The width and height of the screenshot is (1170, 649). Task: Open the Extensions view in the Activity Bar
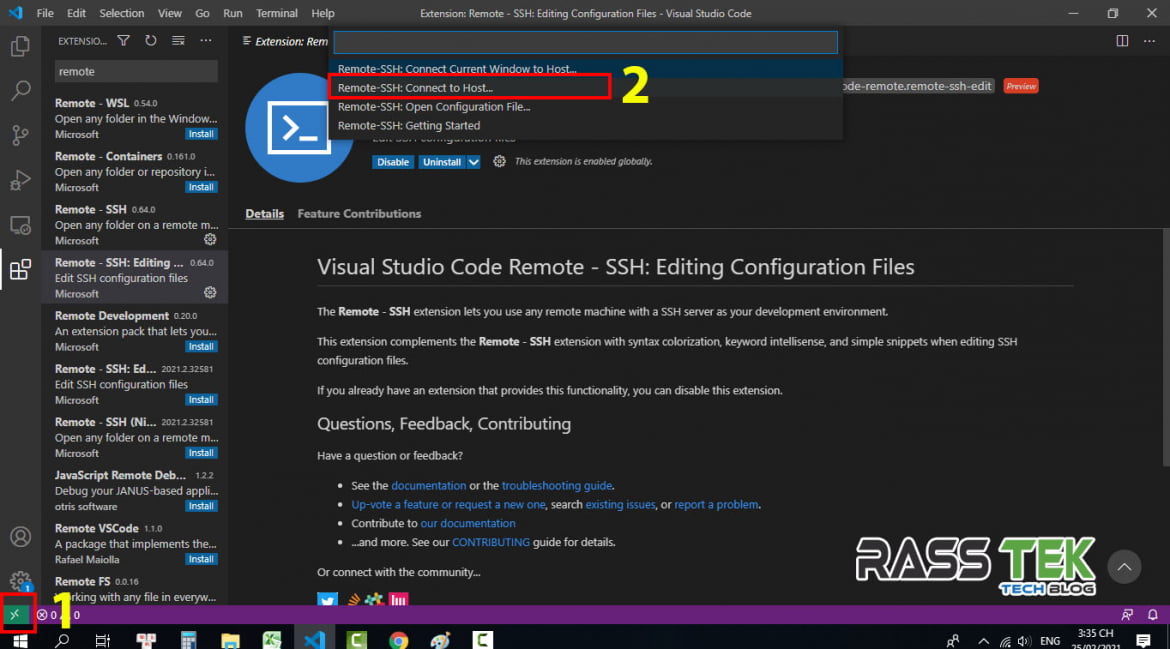20,270
